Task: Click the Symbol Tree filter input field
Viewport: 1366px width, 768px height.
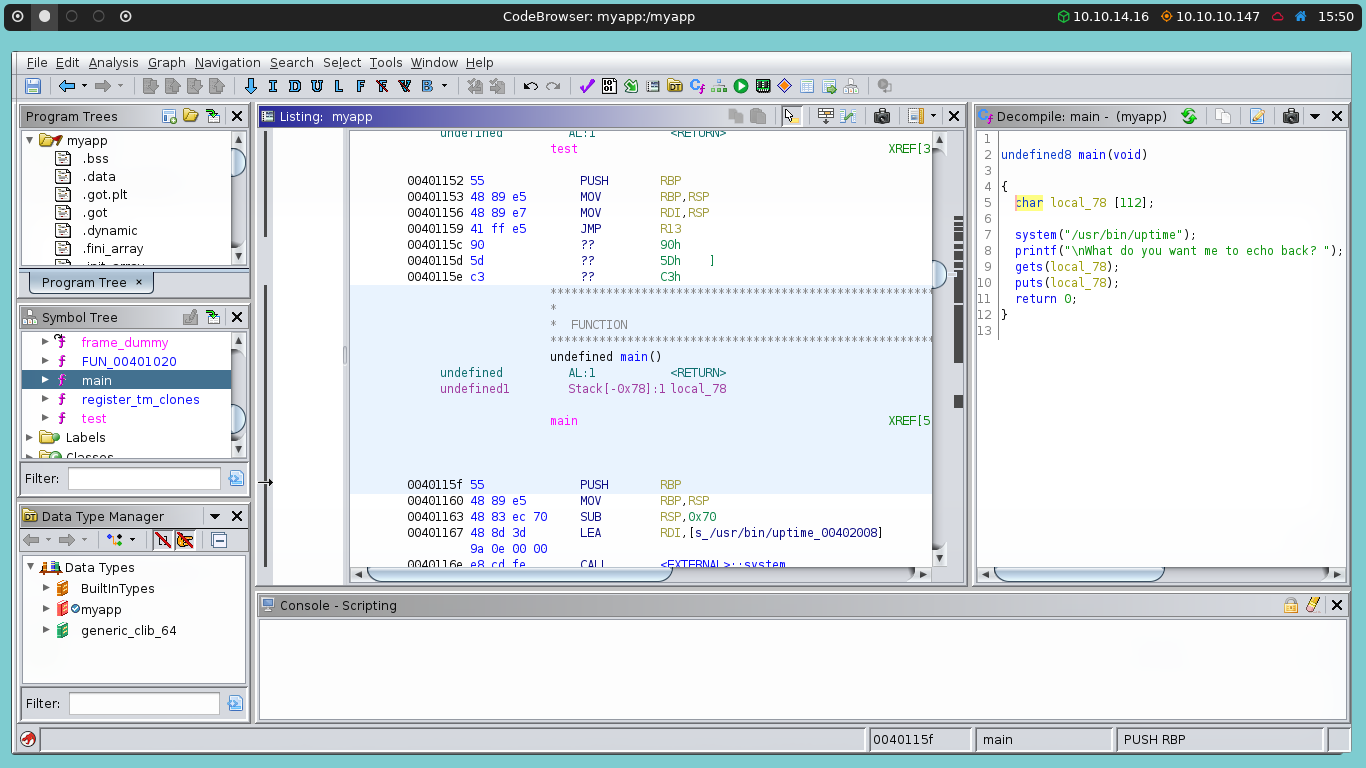Action: point(144,478)
